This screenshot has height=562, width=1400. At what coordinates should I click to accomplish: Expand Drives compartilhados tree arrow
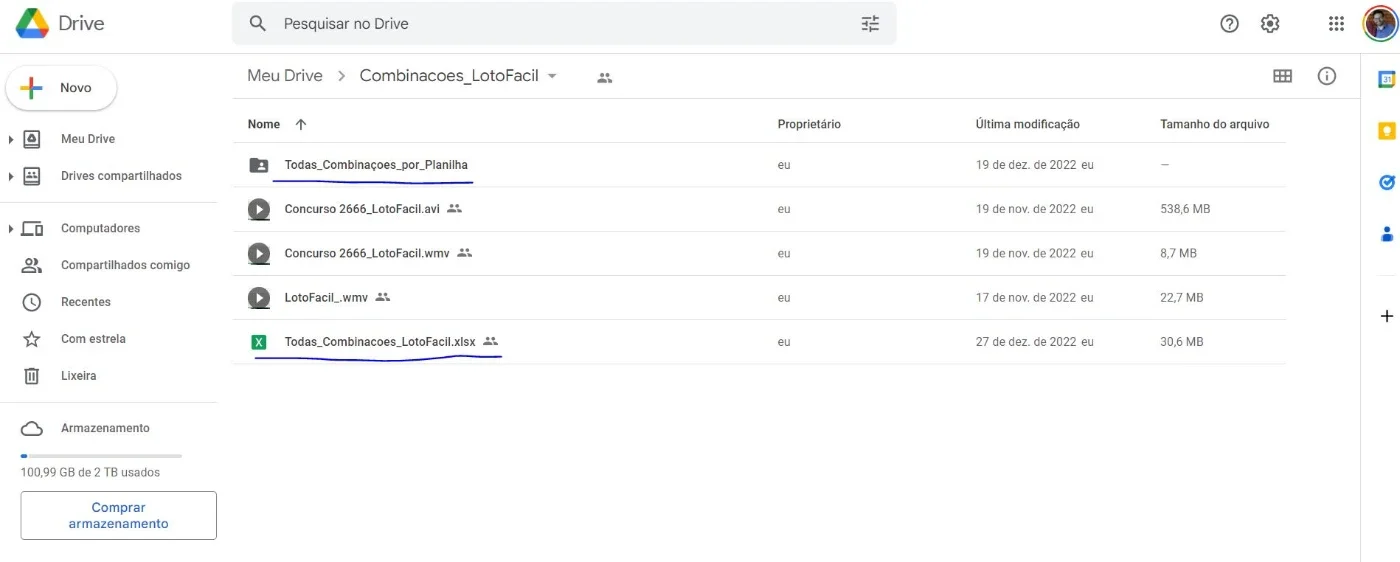(10, 176)
